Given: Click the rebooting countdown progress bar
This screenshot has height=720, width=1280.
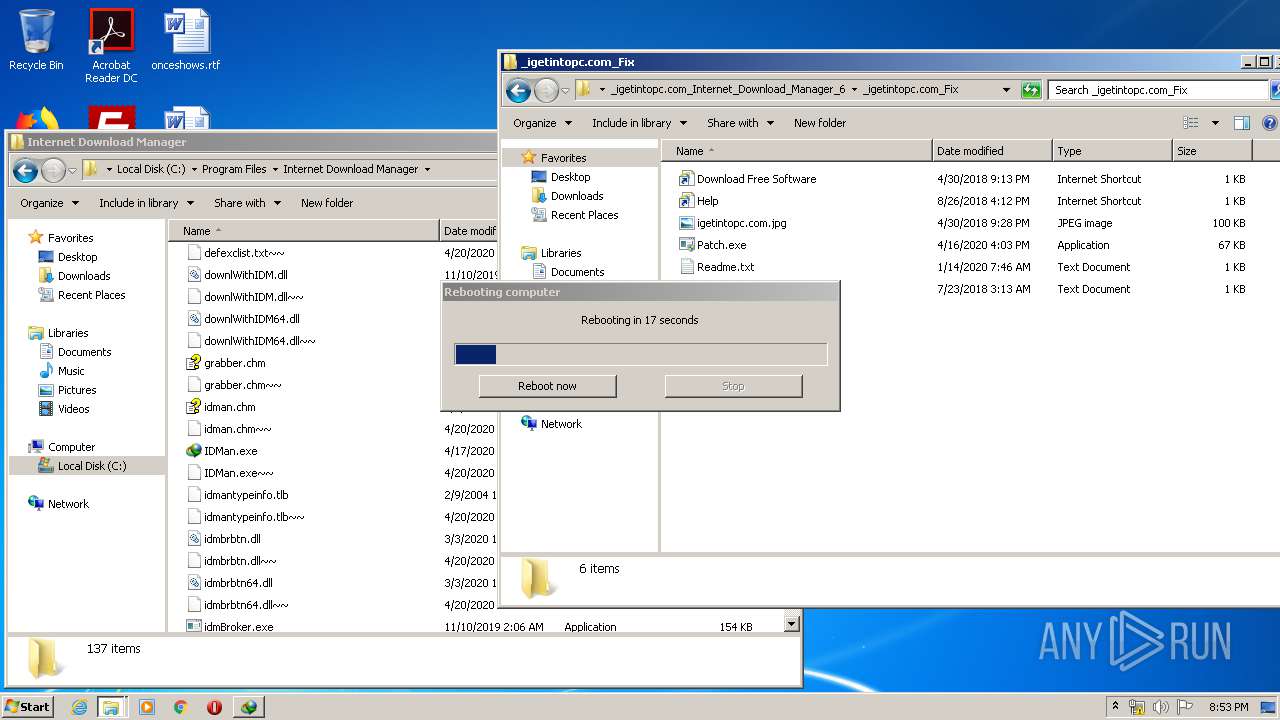Looking at the screenshot, I should point(641,354).
